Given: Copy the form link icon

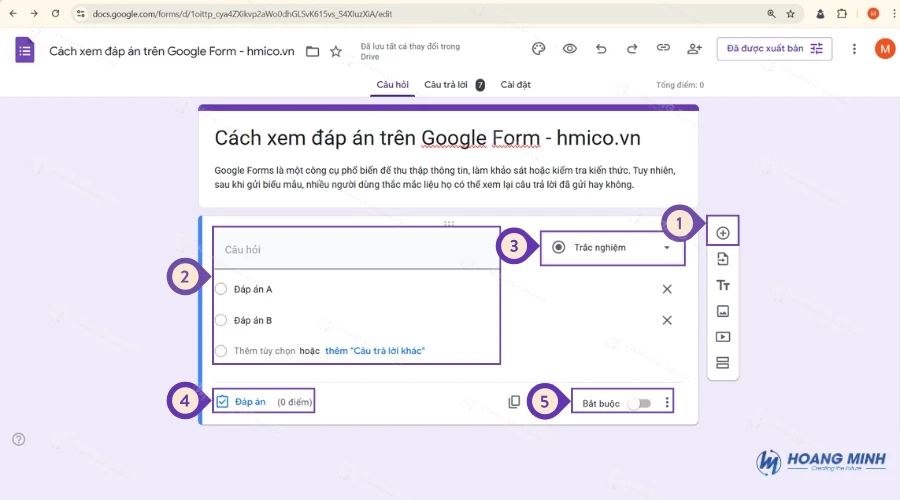Looking at the screenshot, I should click(663, 48).
